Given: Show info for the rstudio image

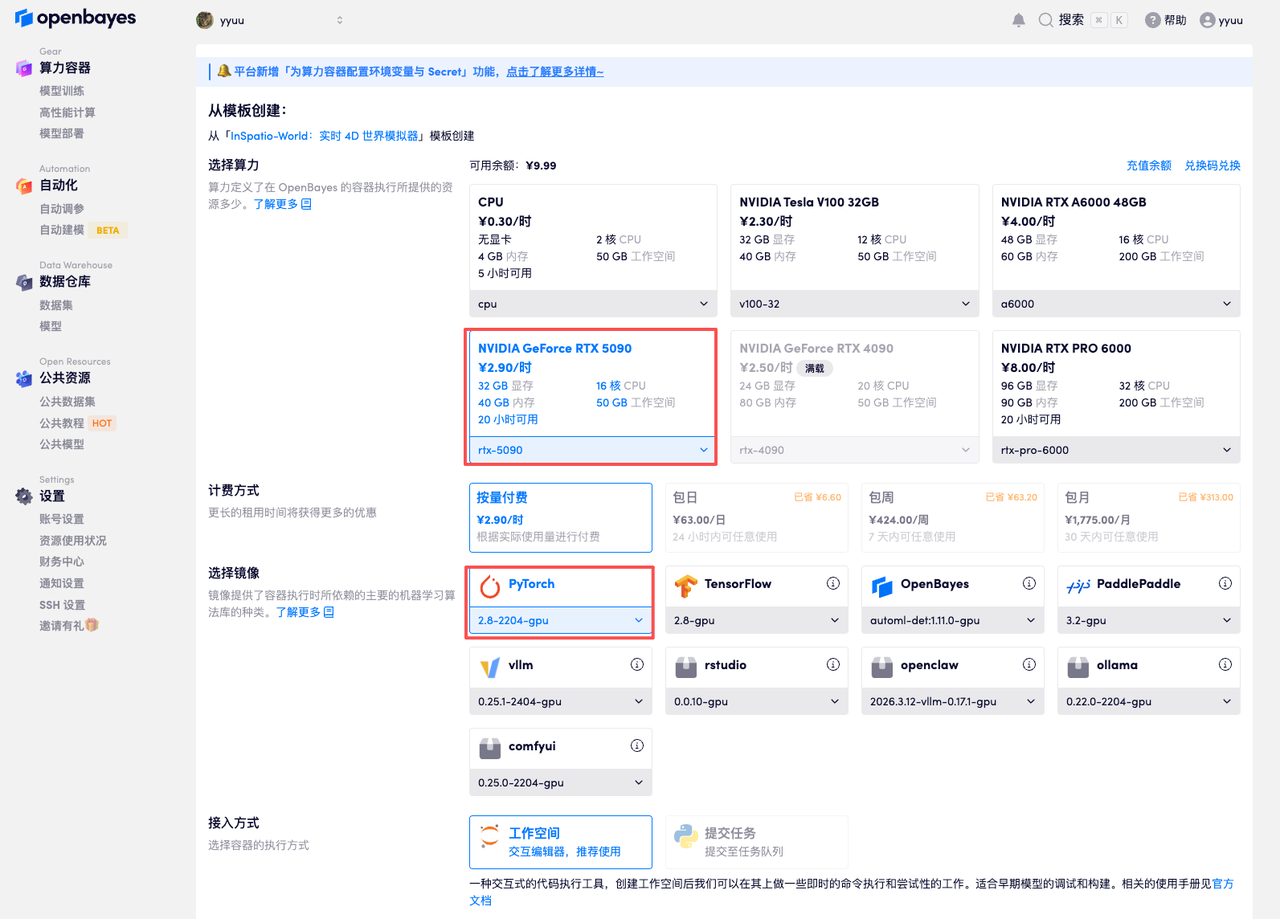Looking at the screenshot, I should [833, 665].
